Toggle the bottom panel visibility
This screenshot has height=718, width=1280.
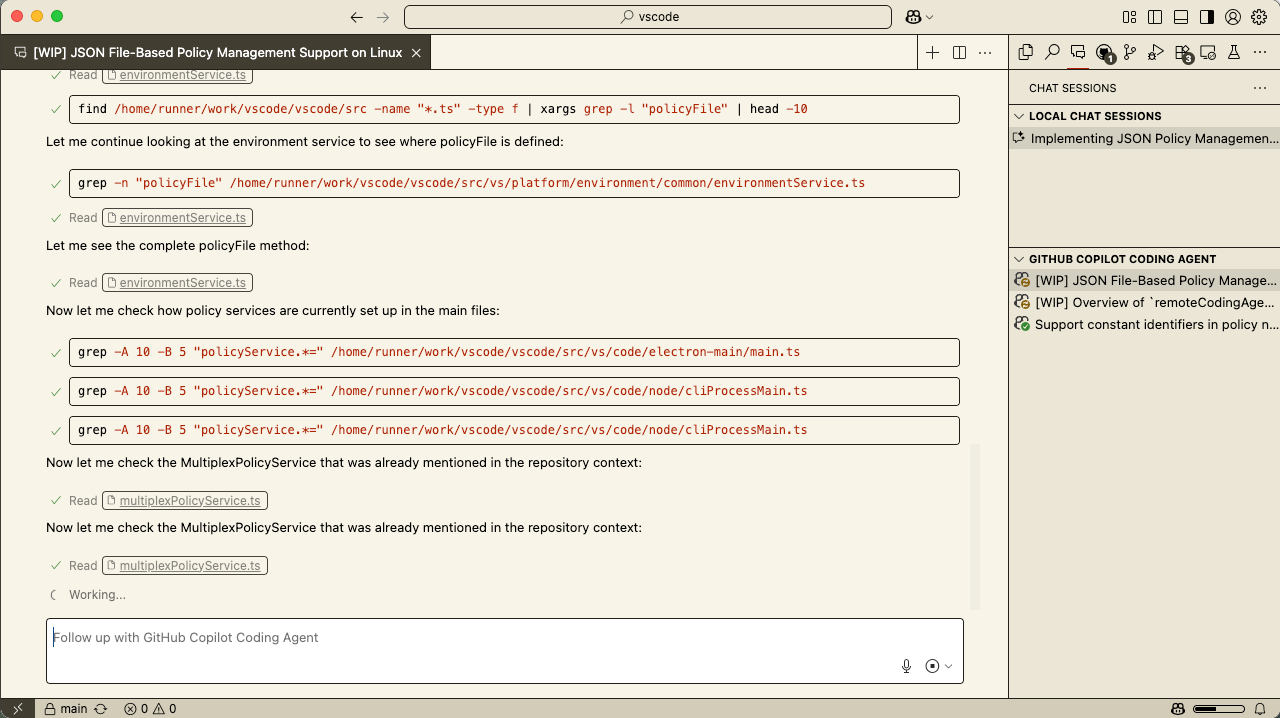pos(1181,17)
